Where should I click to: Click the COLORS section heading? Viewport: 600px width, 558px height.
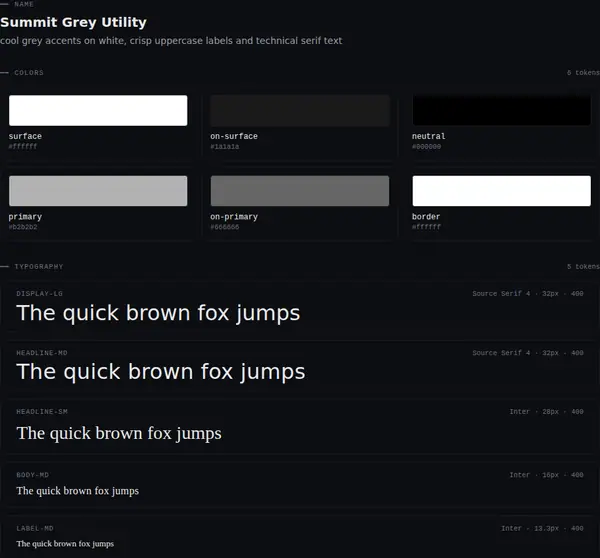click(x=29, y=72)
